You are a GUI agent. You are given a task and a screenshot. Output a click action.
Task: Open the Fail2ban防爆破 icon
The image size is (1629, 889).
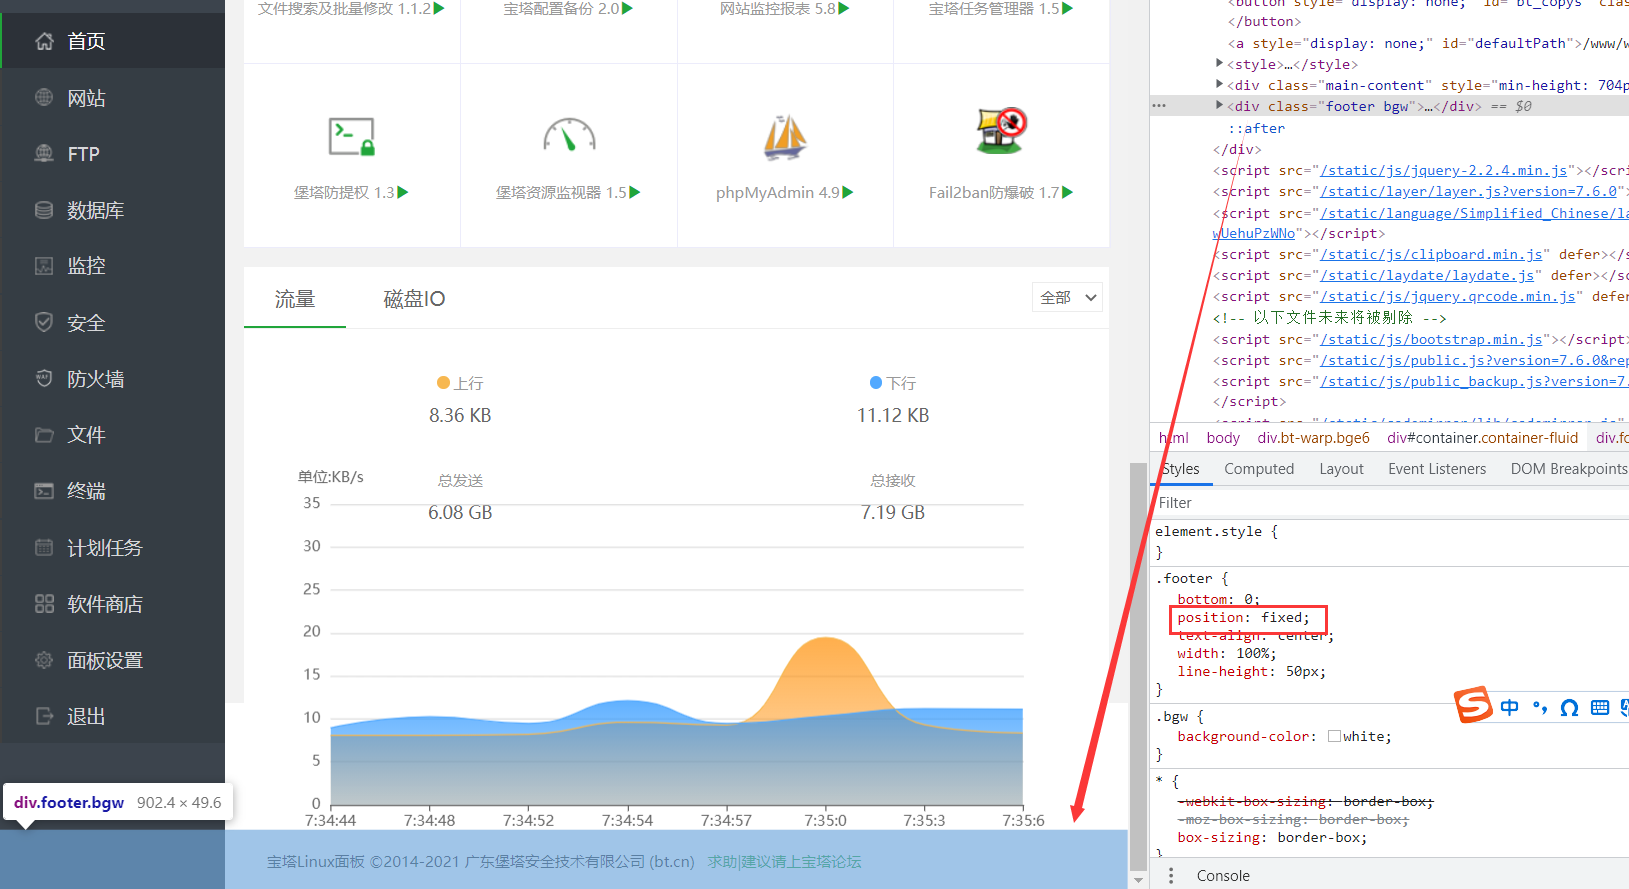(x=1001, y=131)
